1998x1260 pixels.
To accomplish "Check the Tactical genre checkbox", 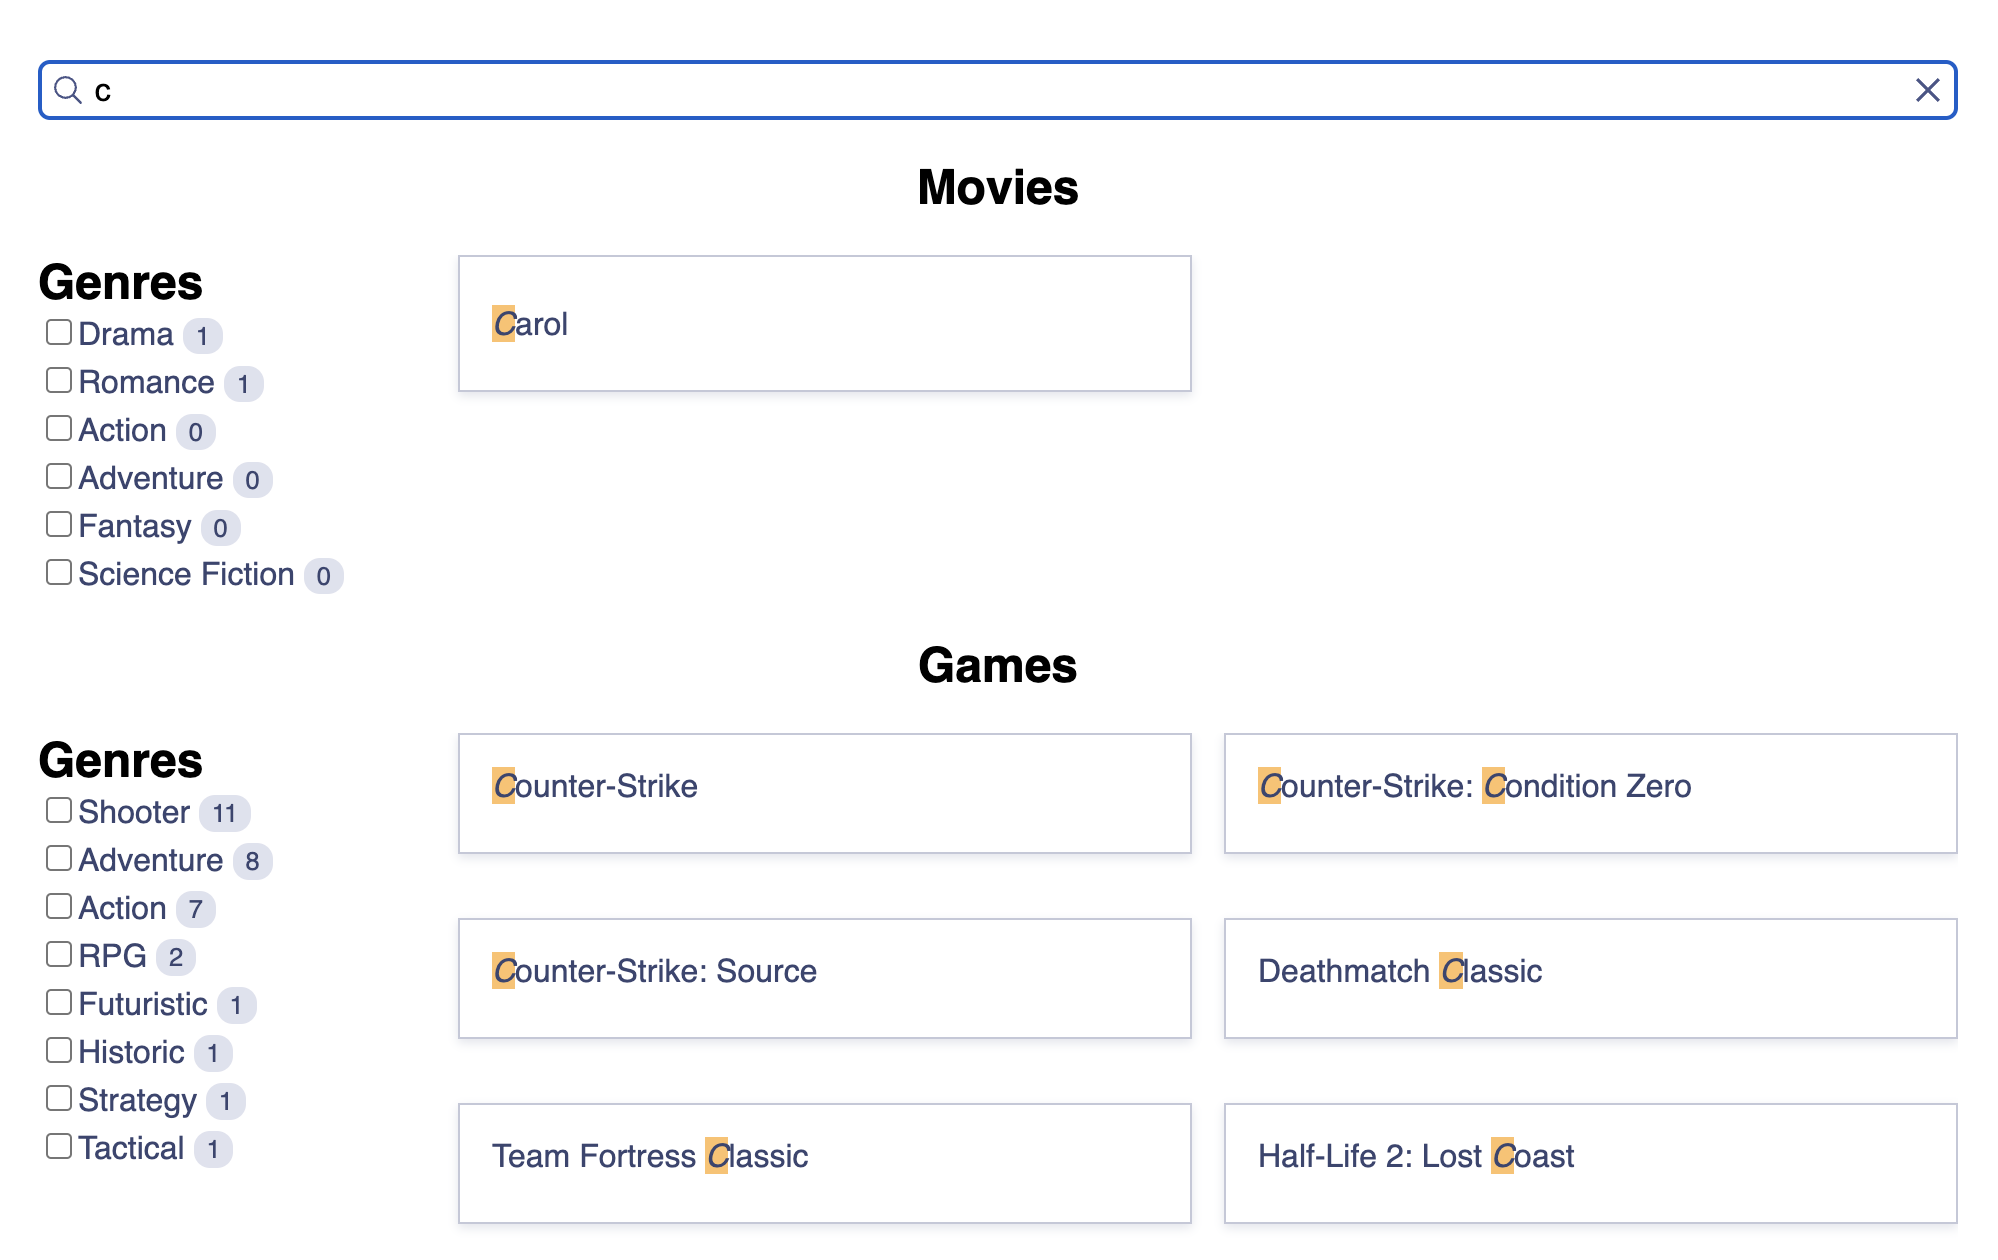I will (59, 1146).
